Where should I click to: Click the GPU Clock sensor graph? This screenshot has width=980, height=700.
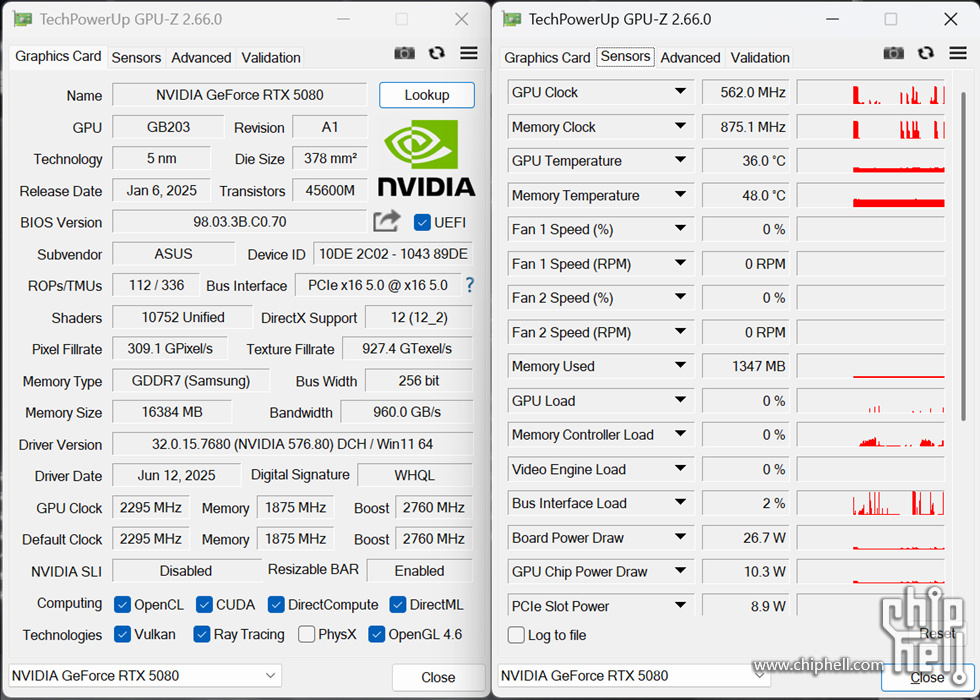871,92
